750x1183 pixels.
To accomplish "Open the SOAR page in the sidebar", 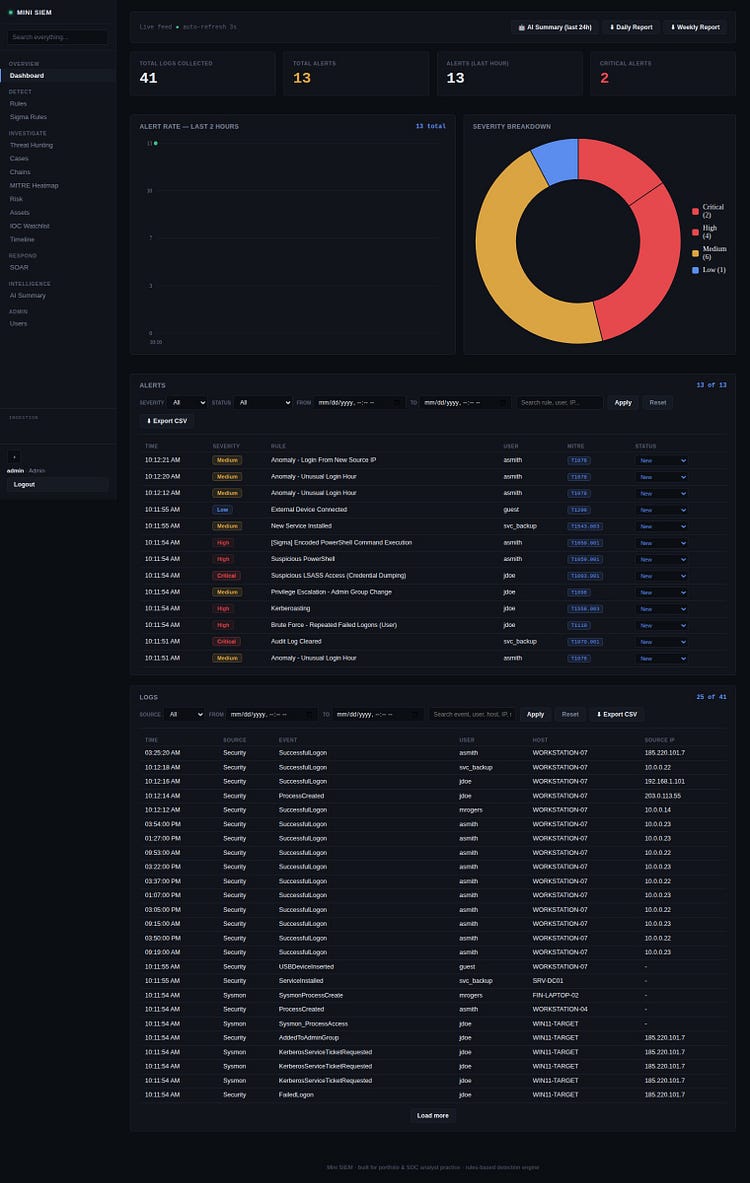I will 19,268.
